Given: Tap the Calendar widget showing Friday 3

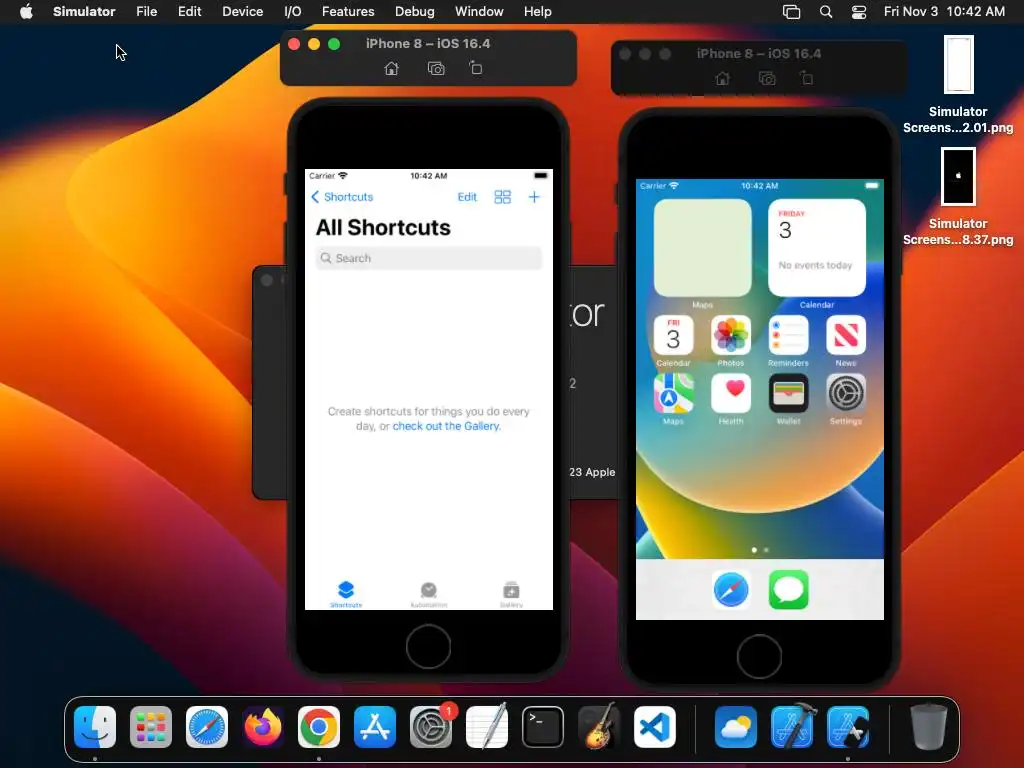Looking at the screenshot, I should click(817, 248).
